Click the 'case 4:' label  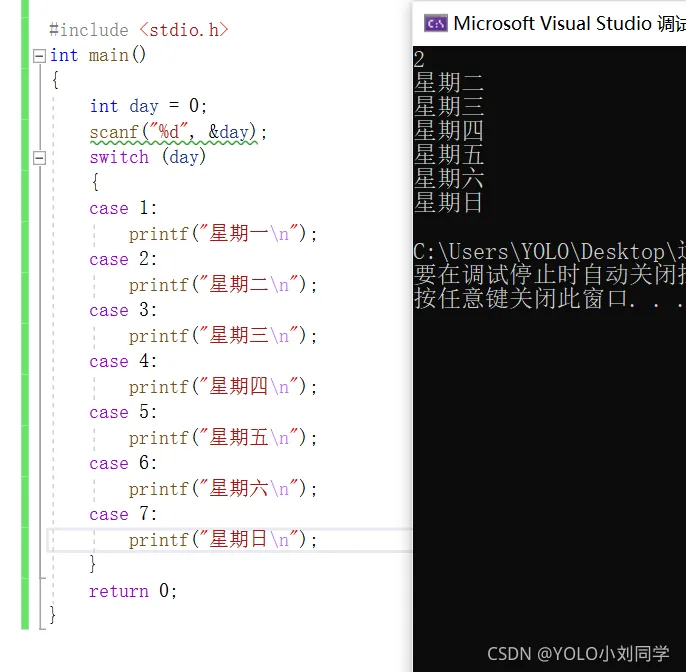[x=123, y=361]
